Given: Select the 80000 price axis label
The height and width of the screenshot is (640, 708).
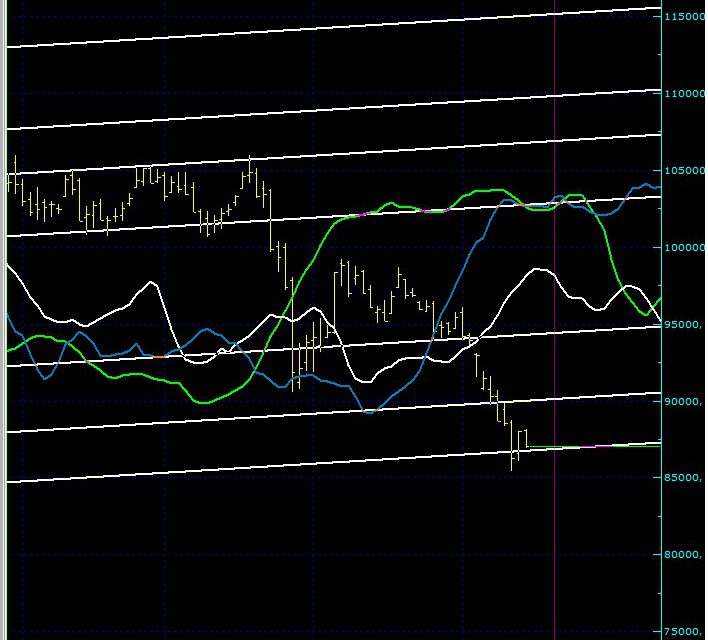Looking at the screenshot, I should pos(683,555).
